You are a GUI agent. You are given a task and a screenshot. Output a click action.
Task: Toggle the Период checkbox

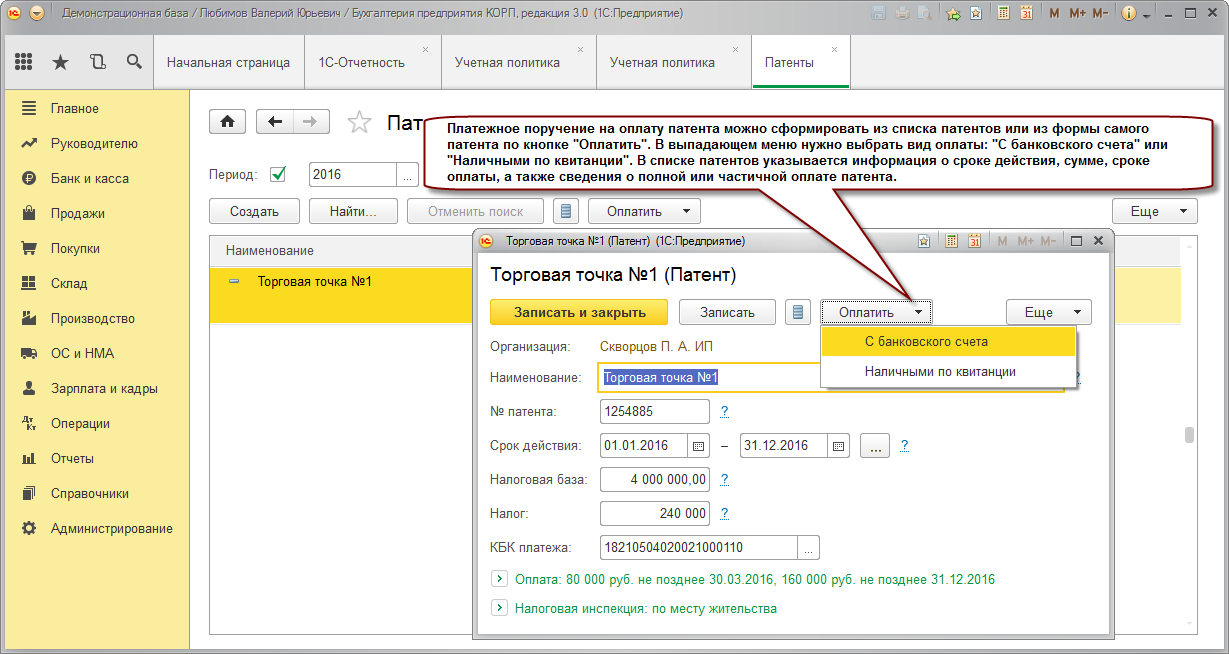point(278,174)
